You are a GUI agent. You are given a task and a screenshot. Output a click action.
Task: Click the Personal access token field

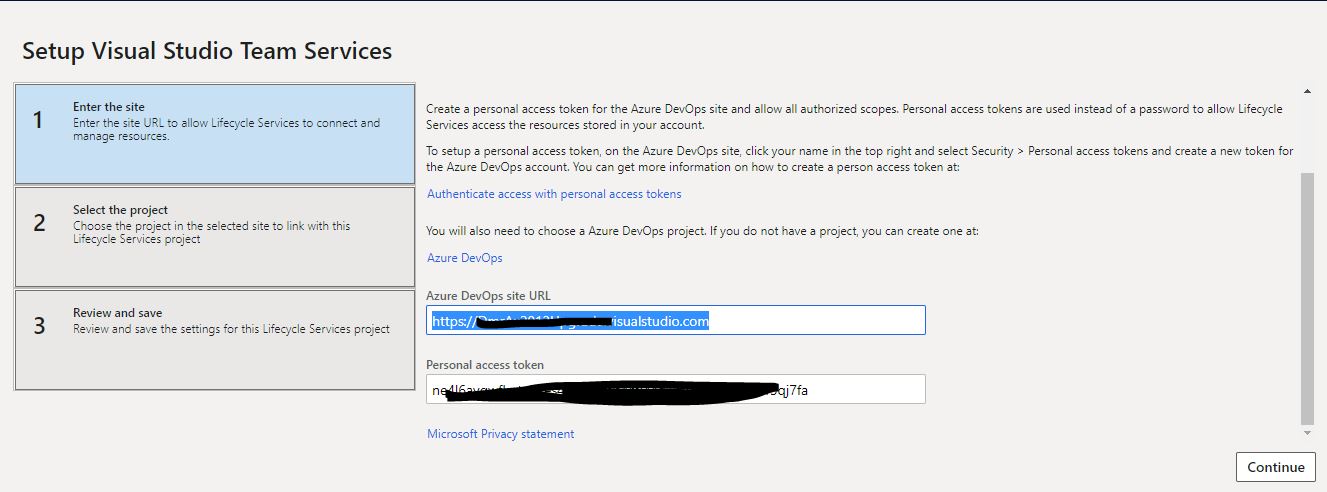[676, 389]
